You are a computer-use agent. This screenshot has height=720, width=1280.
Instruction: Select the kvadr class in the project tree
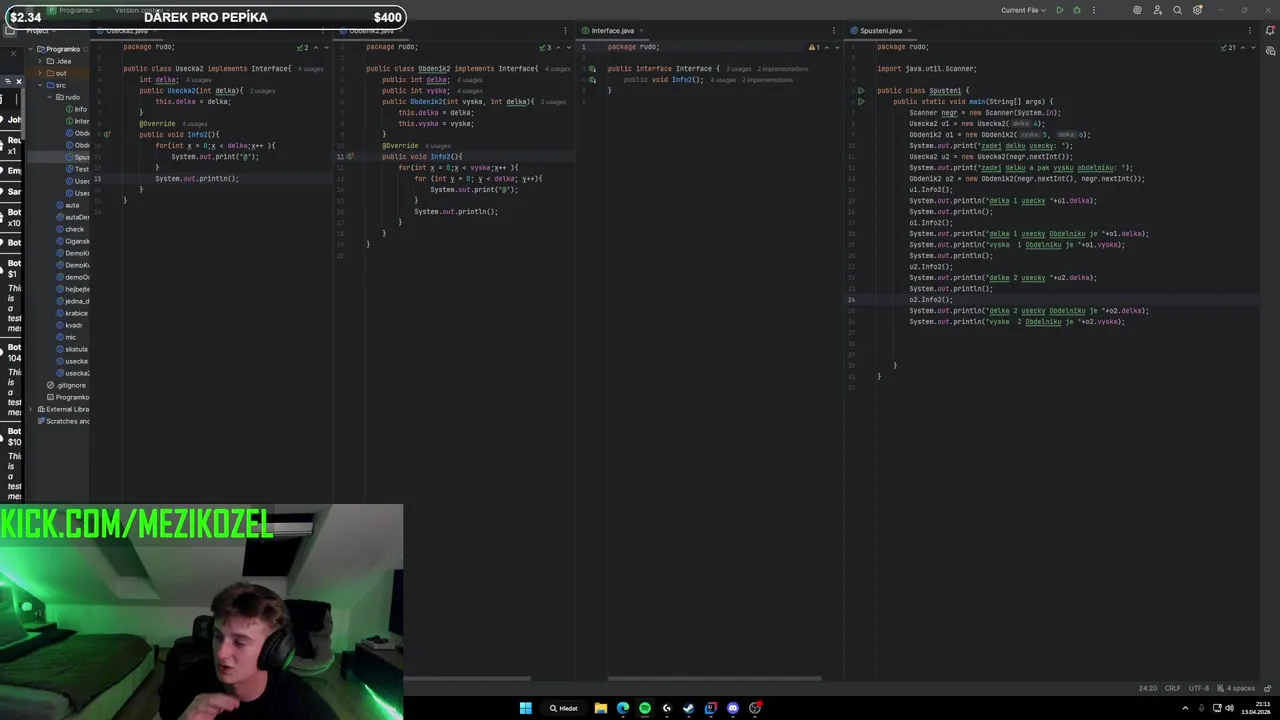74,325
